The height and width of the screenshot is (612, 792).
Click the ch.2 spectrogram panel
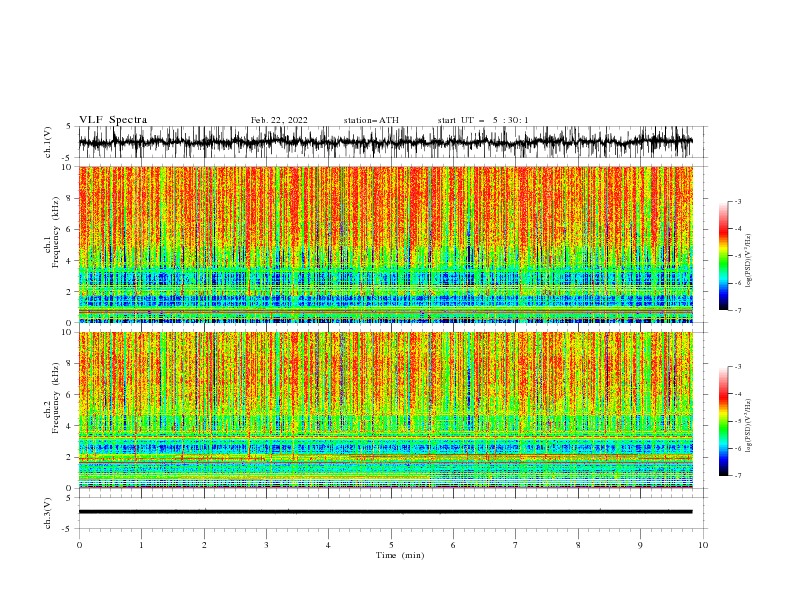385,410
